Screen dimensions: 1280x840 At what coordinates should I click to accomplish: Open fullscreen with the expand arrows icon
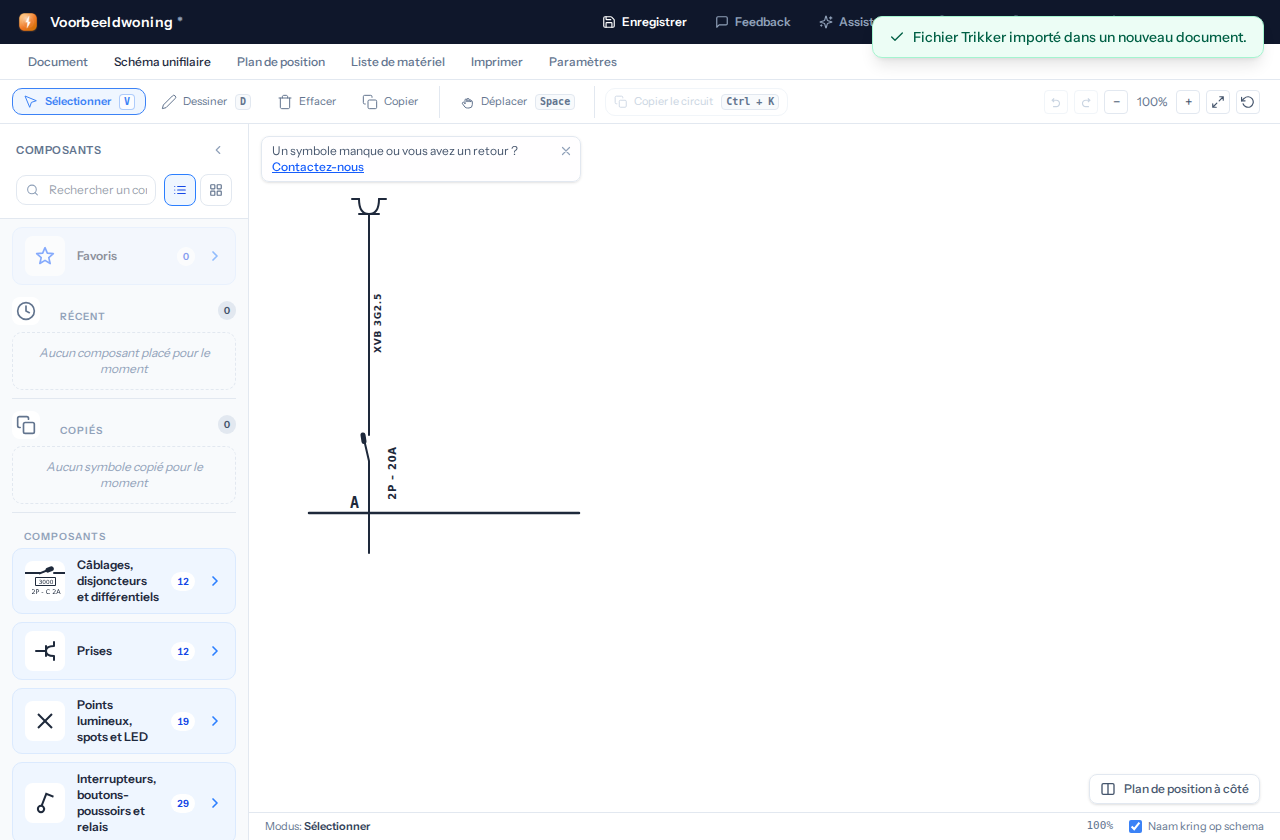pos(1218,102)
